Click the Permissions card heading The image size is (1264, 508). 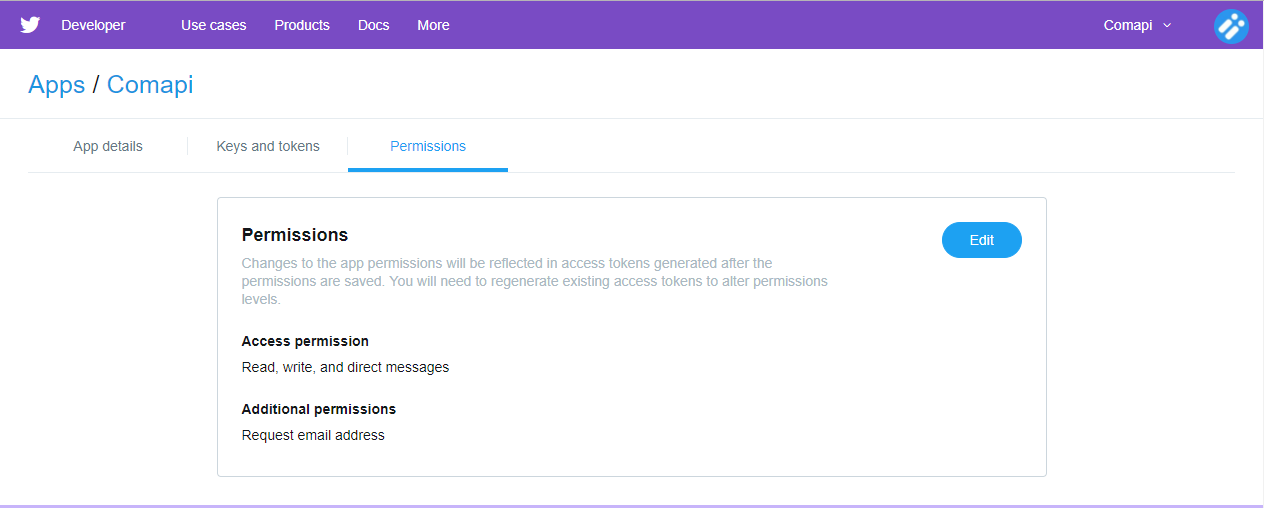pos(295,235)
